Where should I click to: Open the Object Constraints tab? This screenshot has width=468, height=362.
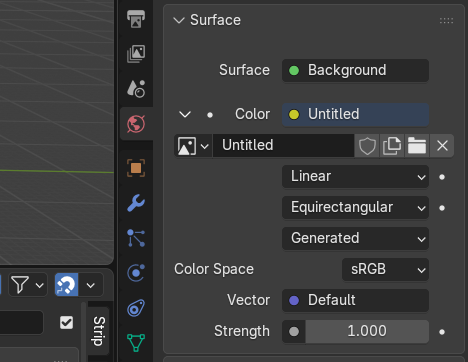[136, 308]
